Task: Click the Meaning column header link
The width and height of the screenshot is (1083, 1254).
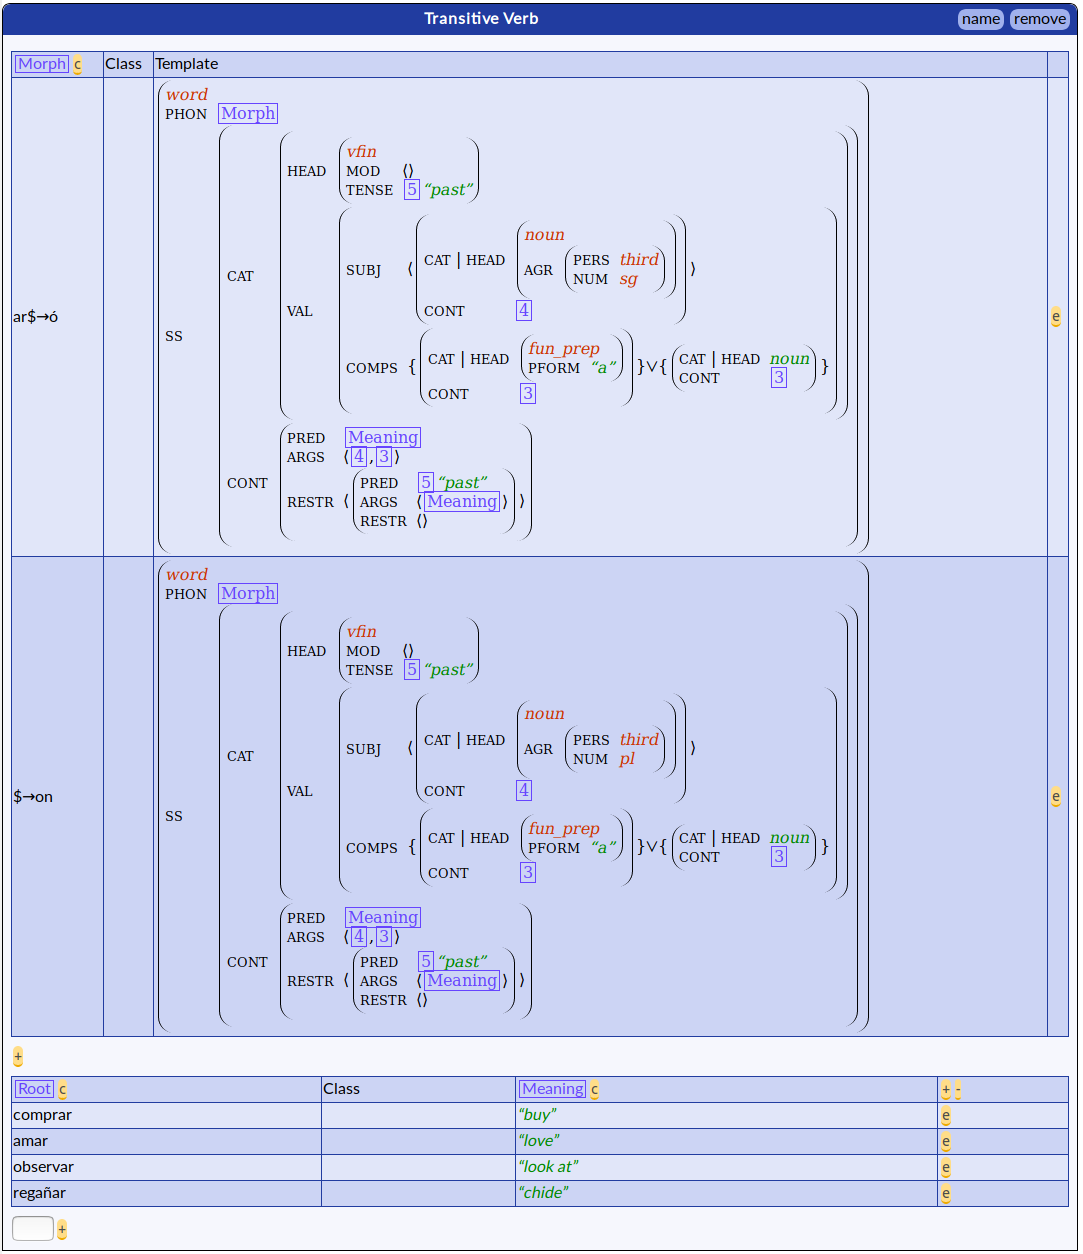Action: pyautogui.click(x=553, y=1089)
